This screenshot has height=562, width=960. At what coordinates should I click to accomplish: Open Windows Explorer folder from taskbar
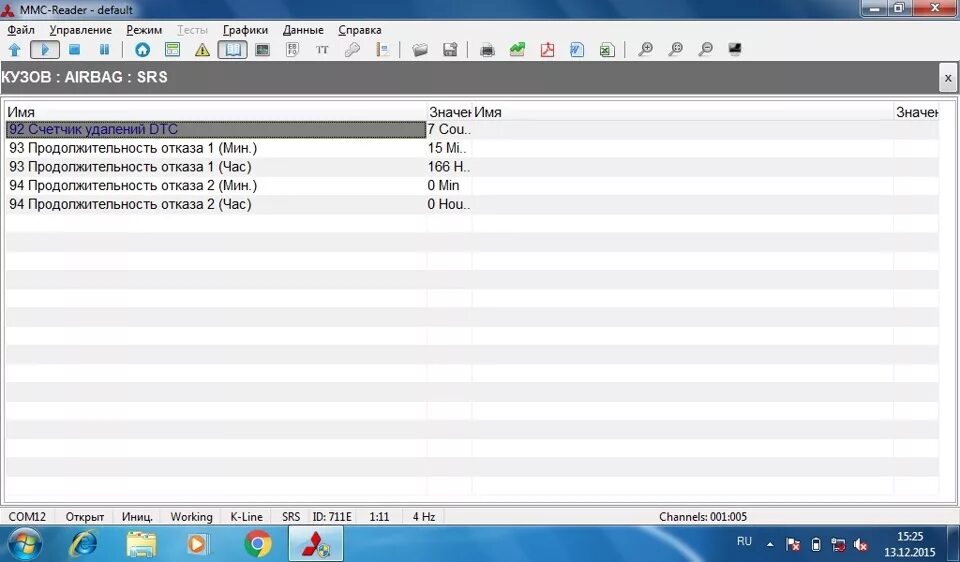tap(141, 544)
